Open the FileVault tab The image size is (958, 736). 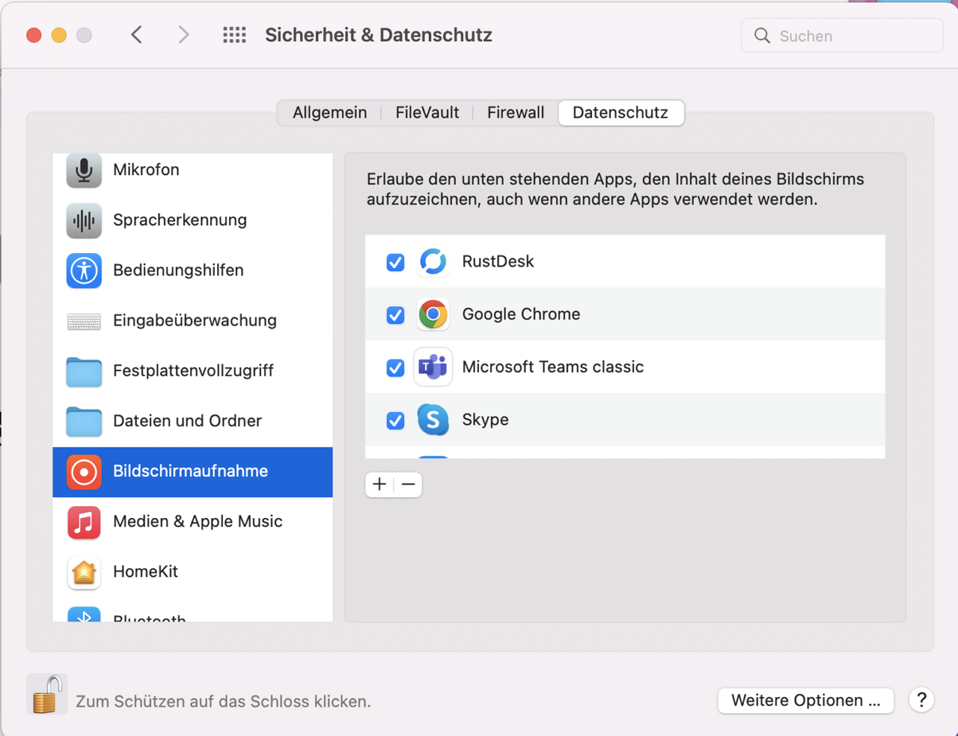(427, 113)
